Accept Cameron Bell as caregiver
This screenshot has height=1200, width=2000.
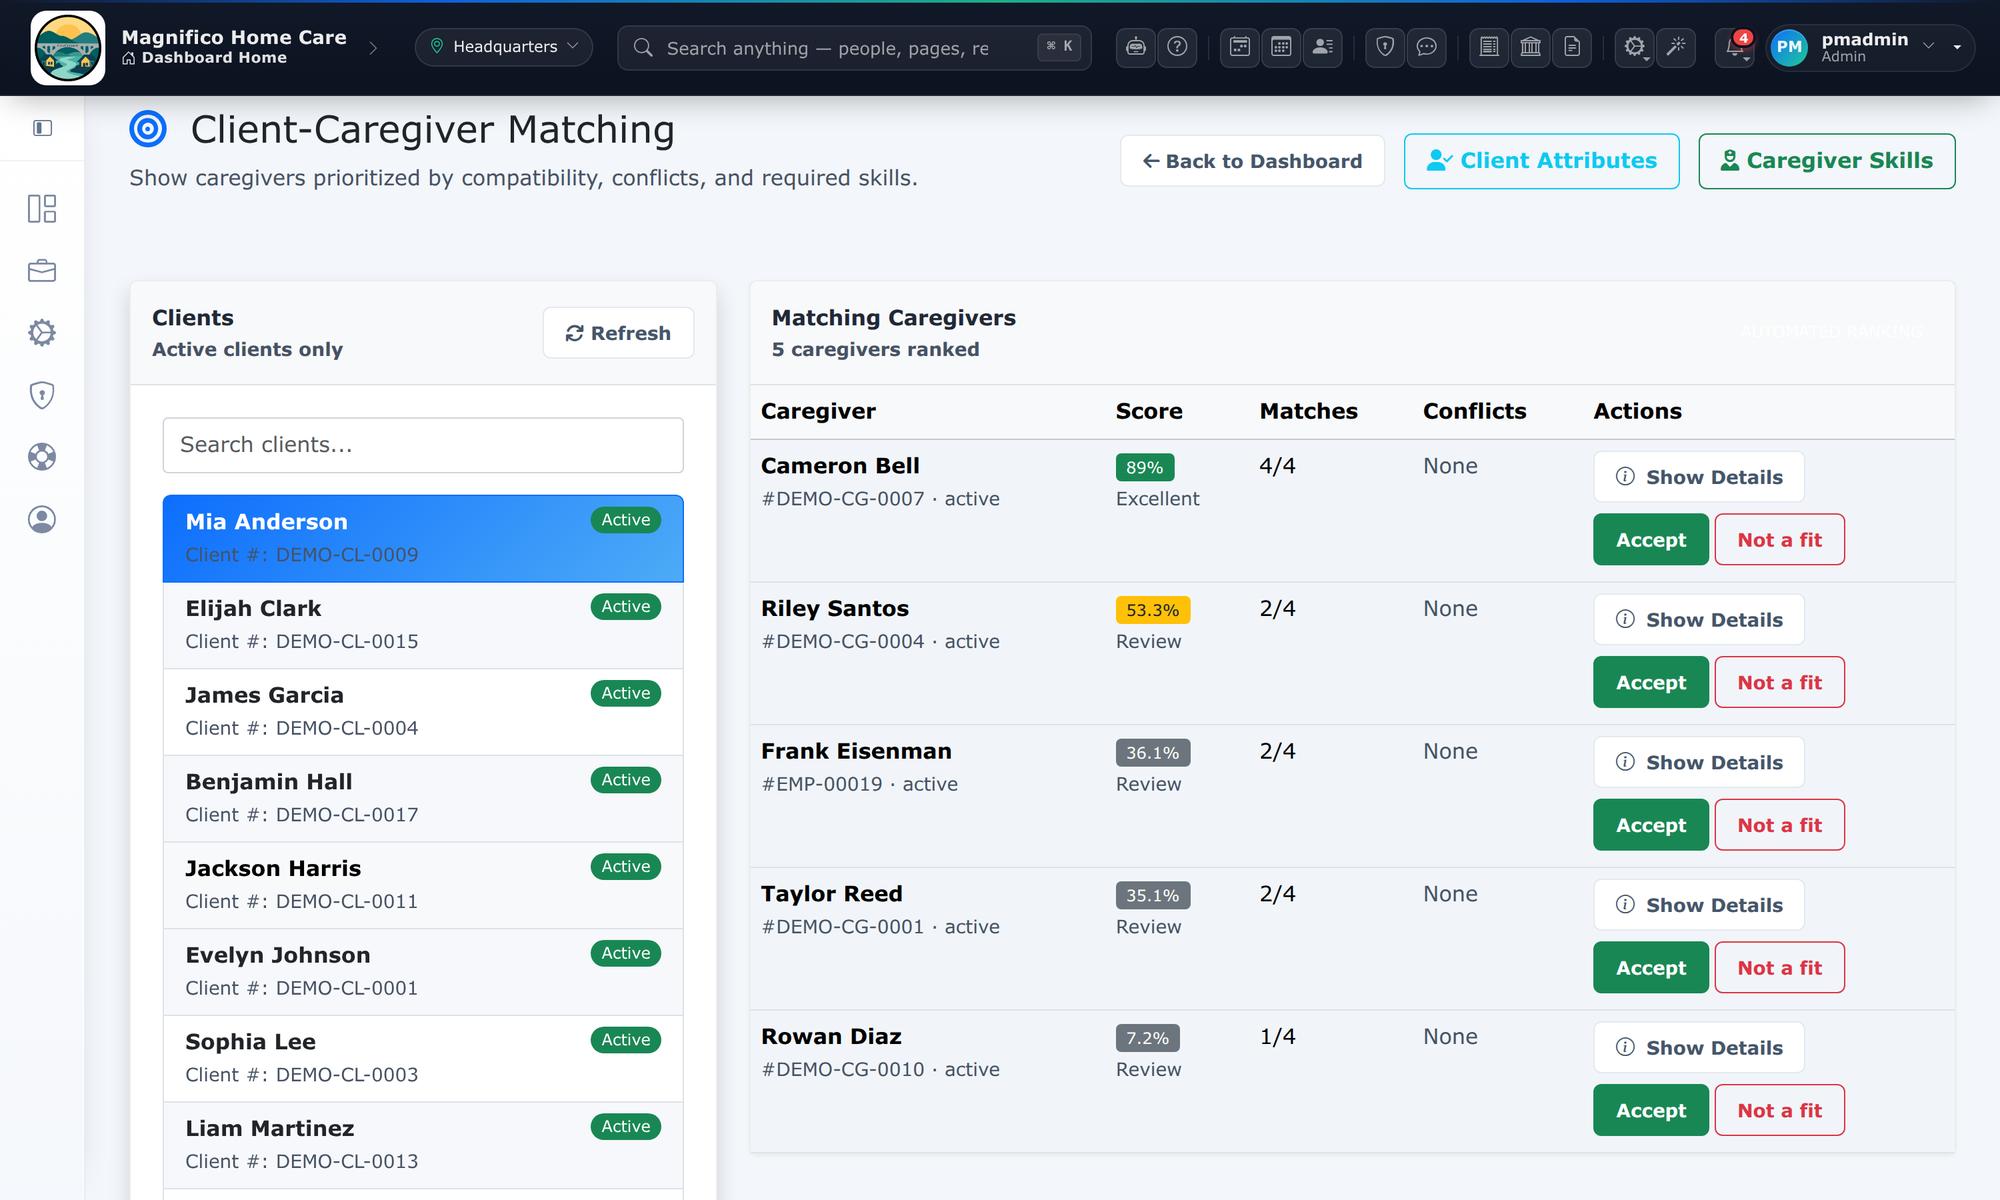(1650, 540)
